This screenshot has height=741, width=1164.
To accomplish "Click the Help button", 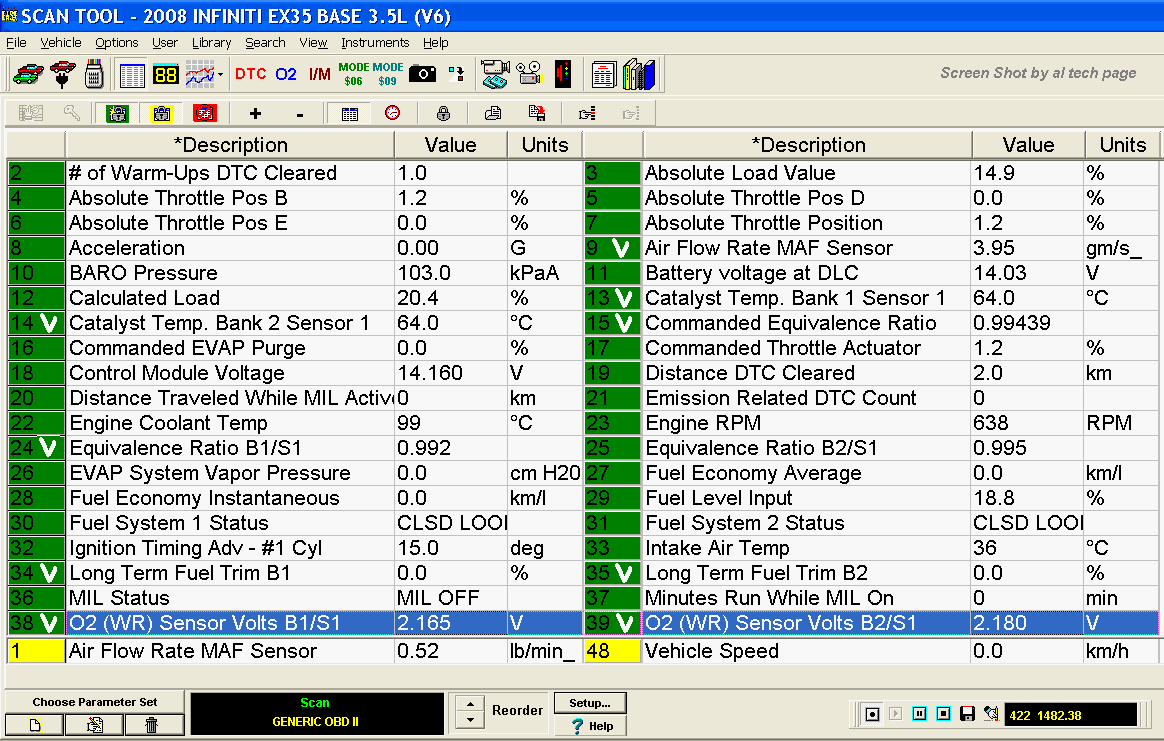I will click(590, 726).
